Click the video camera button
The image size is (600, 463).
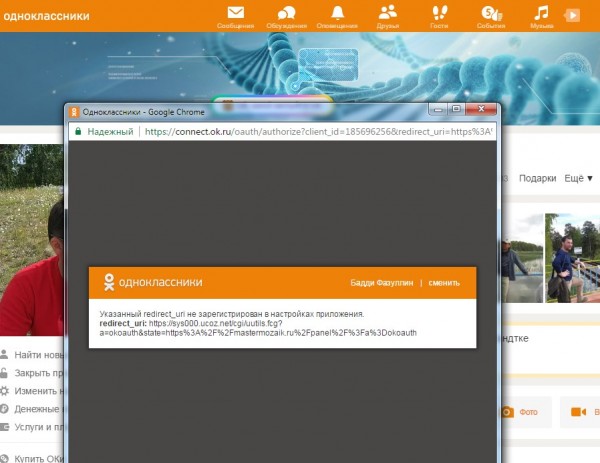580,412
